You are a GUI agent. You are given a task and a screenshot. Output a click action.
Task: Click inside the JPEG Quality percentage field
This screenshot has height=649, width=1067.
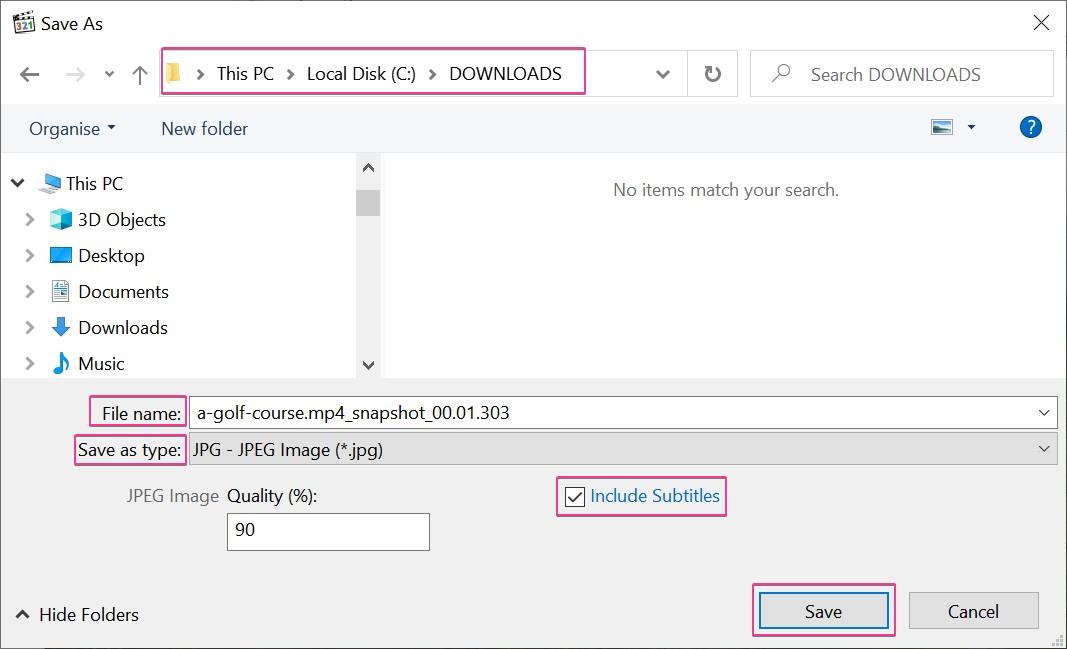(x=328, y=531)
